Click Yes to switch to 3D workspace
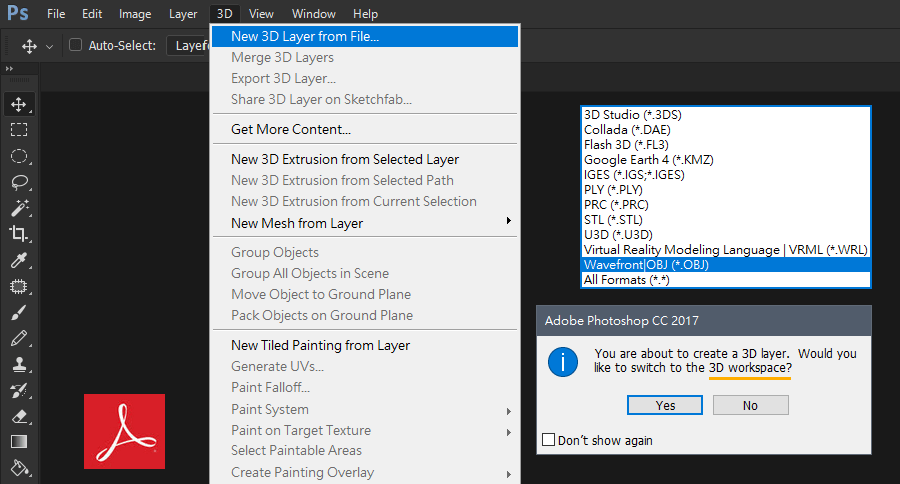The image size is (900, 484). tap(665, 405)
